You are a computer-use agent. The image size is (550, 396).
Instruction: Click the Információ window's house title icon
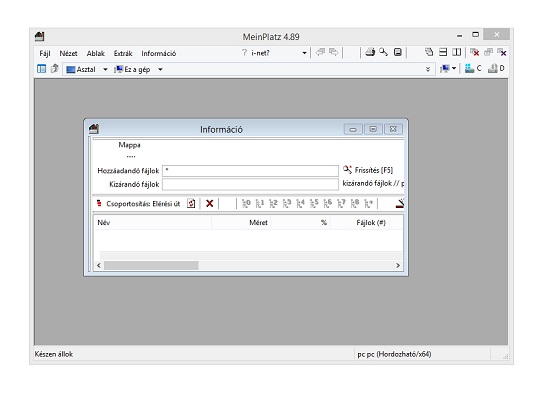coord(94,129)
